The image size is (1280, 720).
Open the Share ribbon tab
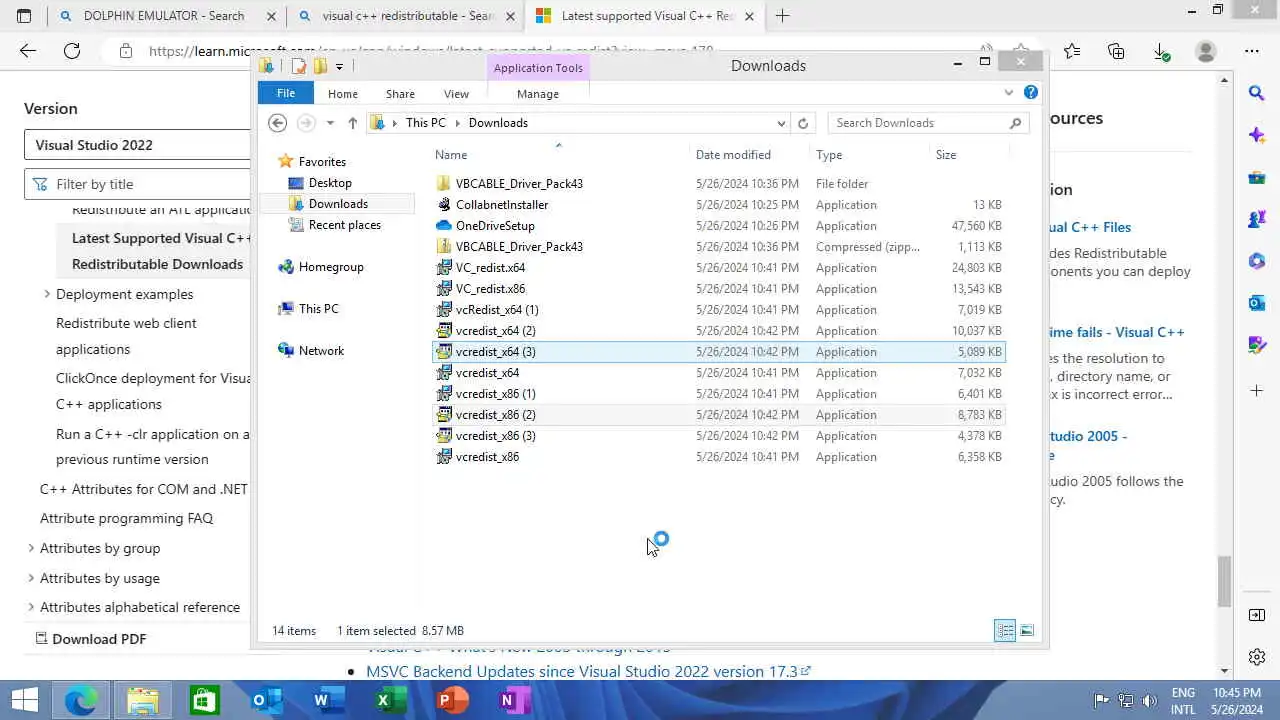point(400,94)
